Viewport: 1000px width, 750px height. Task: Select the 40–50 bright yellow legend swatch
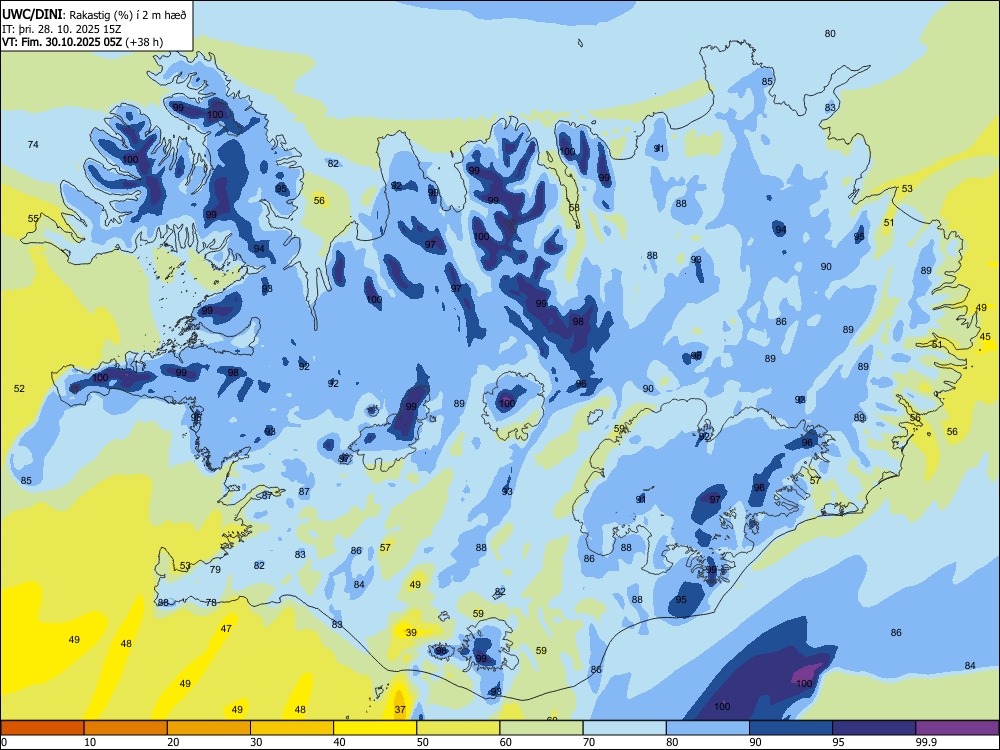375,728
